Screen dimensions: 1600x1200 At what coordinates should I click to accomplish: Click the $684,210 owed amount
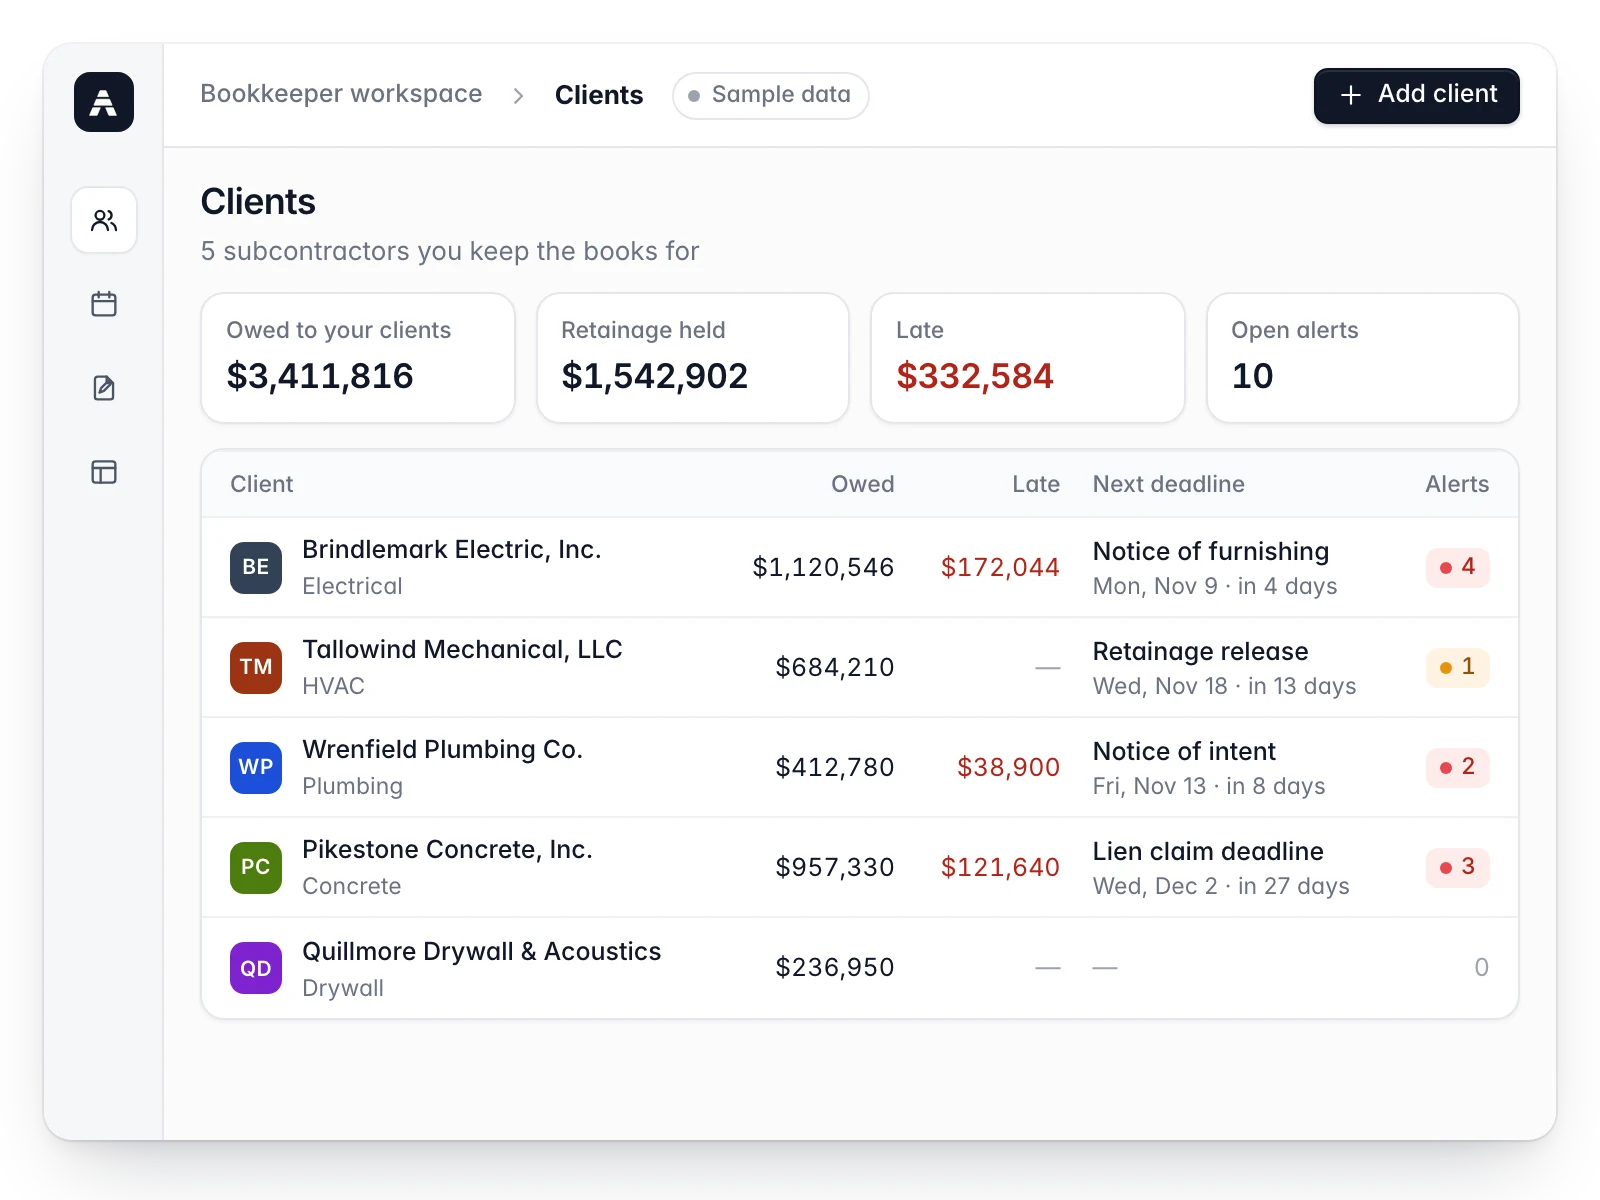[x=835, y=667]
